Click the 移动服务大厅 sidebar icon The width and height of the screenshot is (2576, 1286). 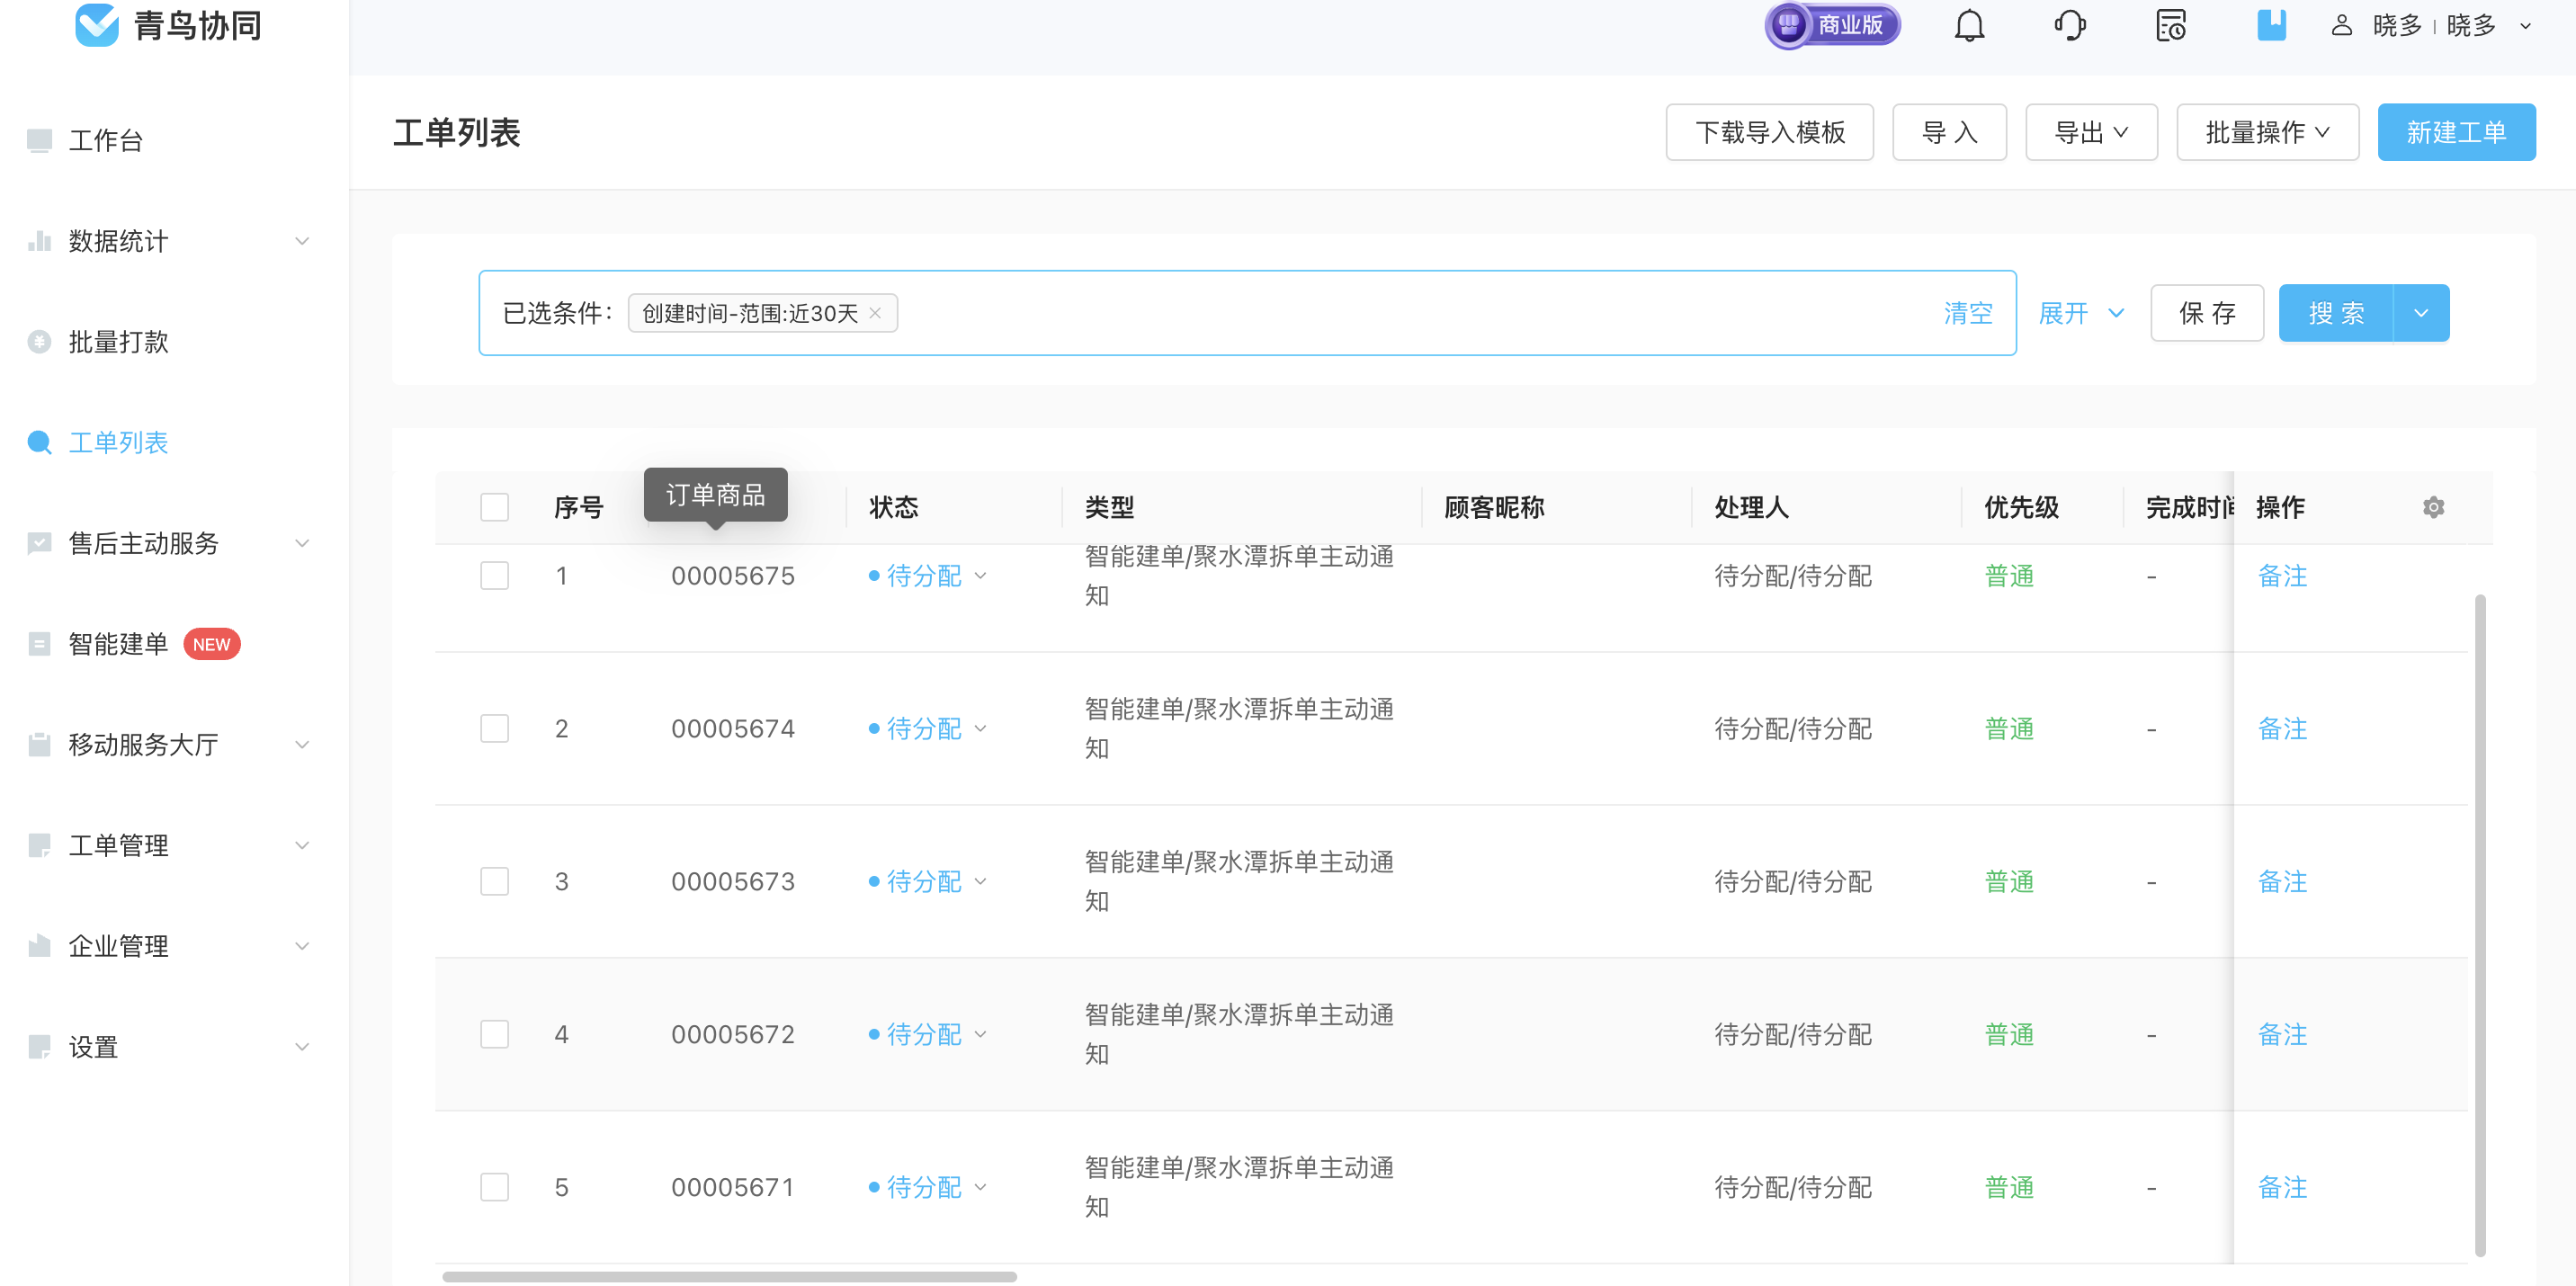pyautogui.click(x=39, y=744)
